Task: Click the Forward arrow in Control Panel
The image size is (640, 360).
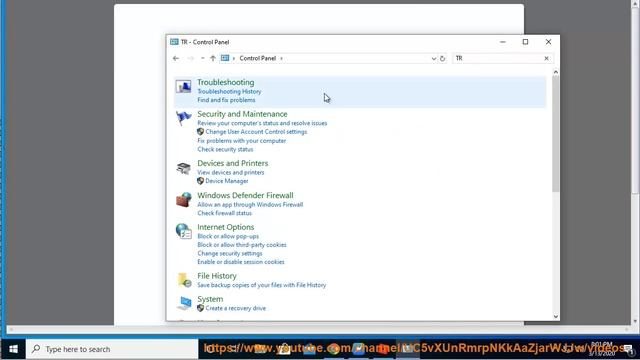Action: [x=190, y=58]
